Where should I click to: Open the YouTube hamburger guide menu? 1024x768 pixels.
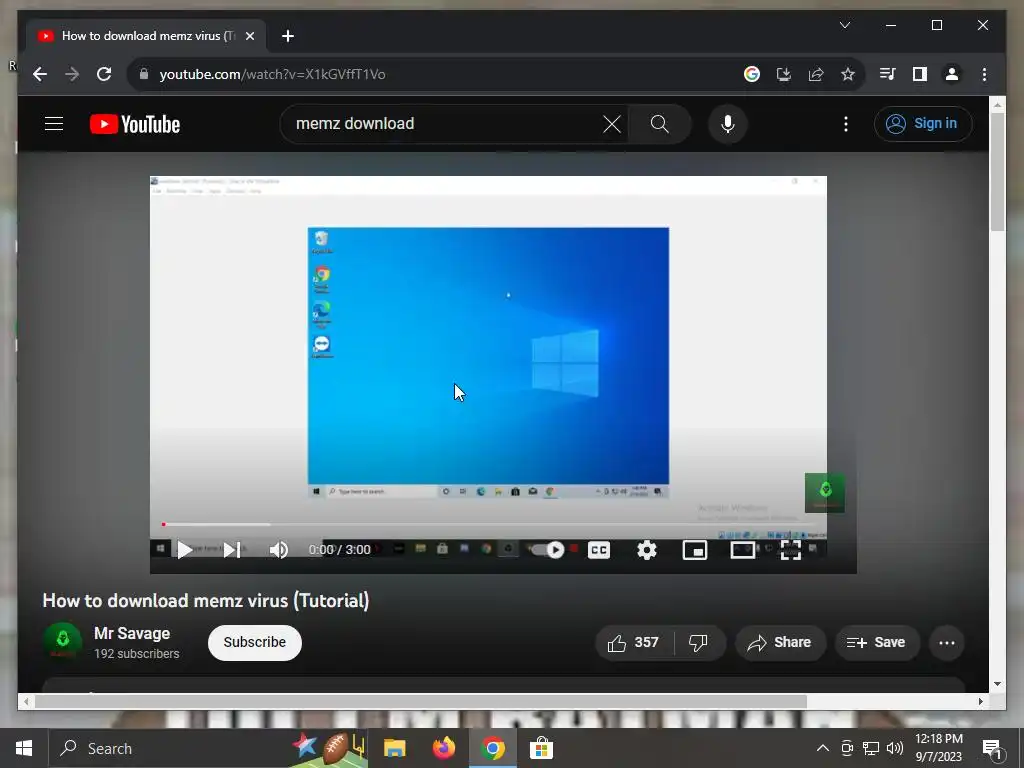coord(54,123)
